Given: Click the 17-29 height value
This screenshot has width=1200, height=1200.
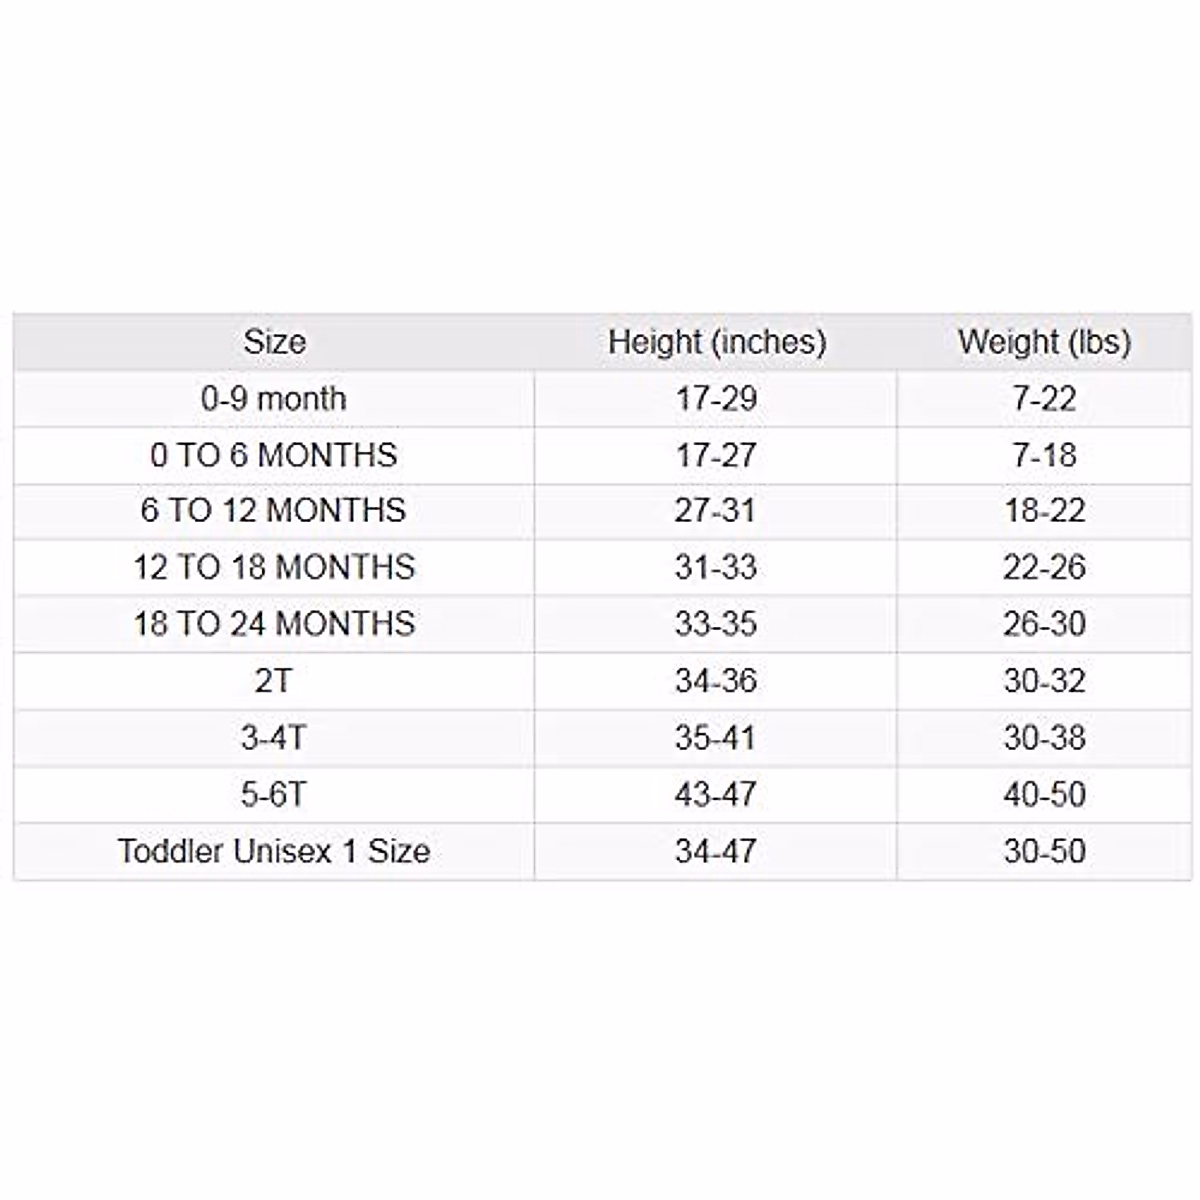Looking at the screenshot, I should (716, 399).
